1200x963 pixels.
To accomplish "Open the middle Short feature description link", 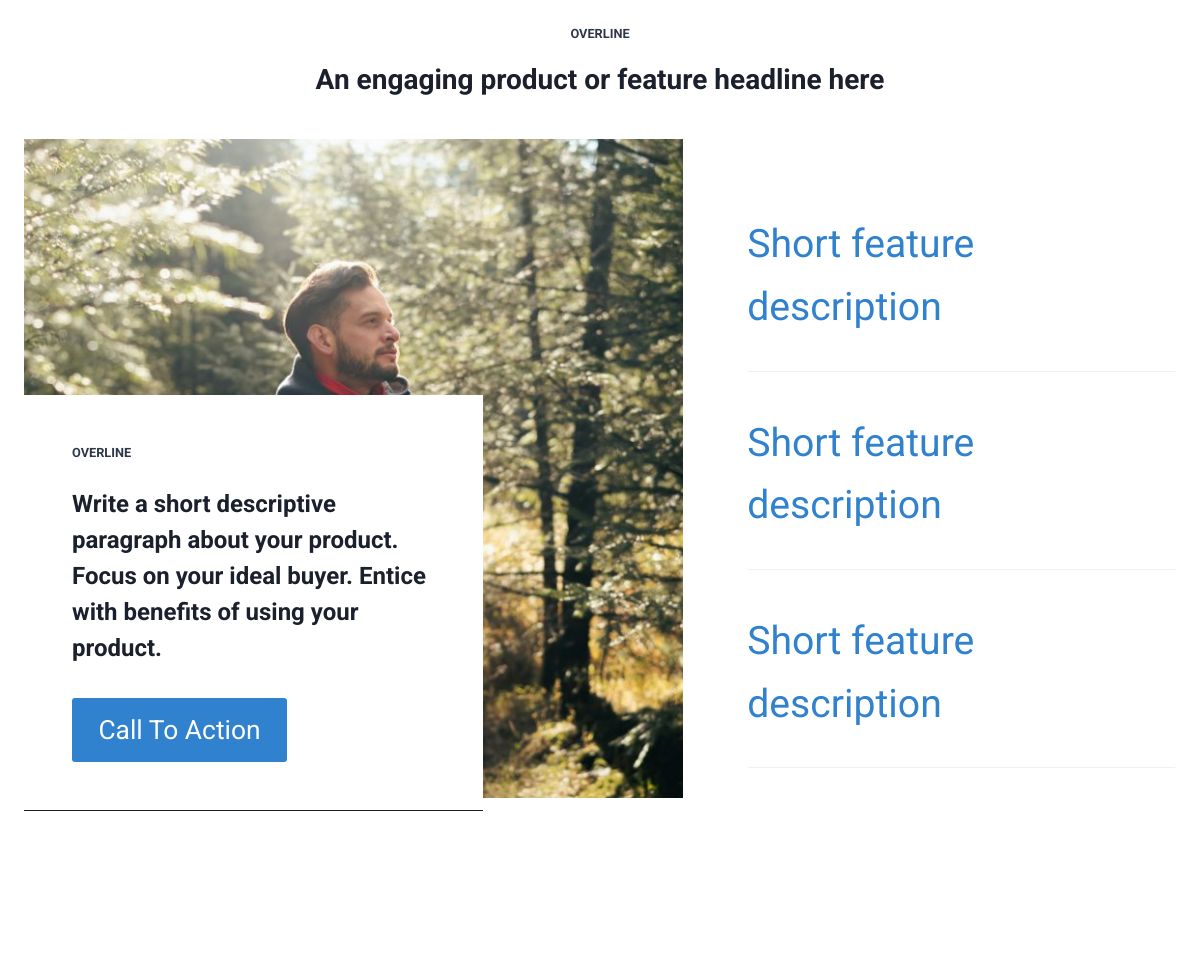I will click(x=860, y=473).
